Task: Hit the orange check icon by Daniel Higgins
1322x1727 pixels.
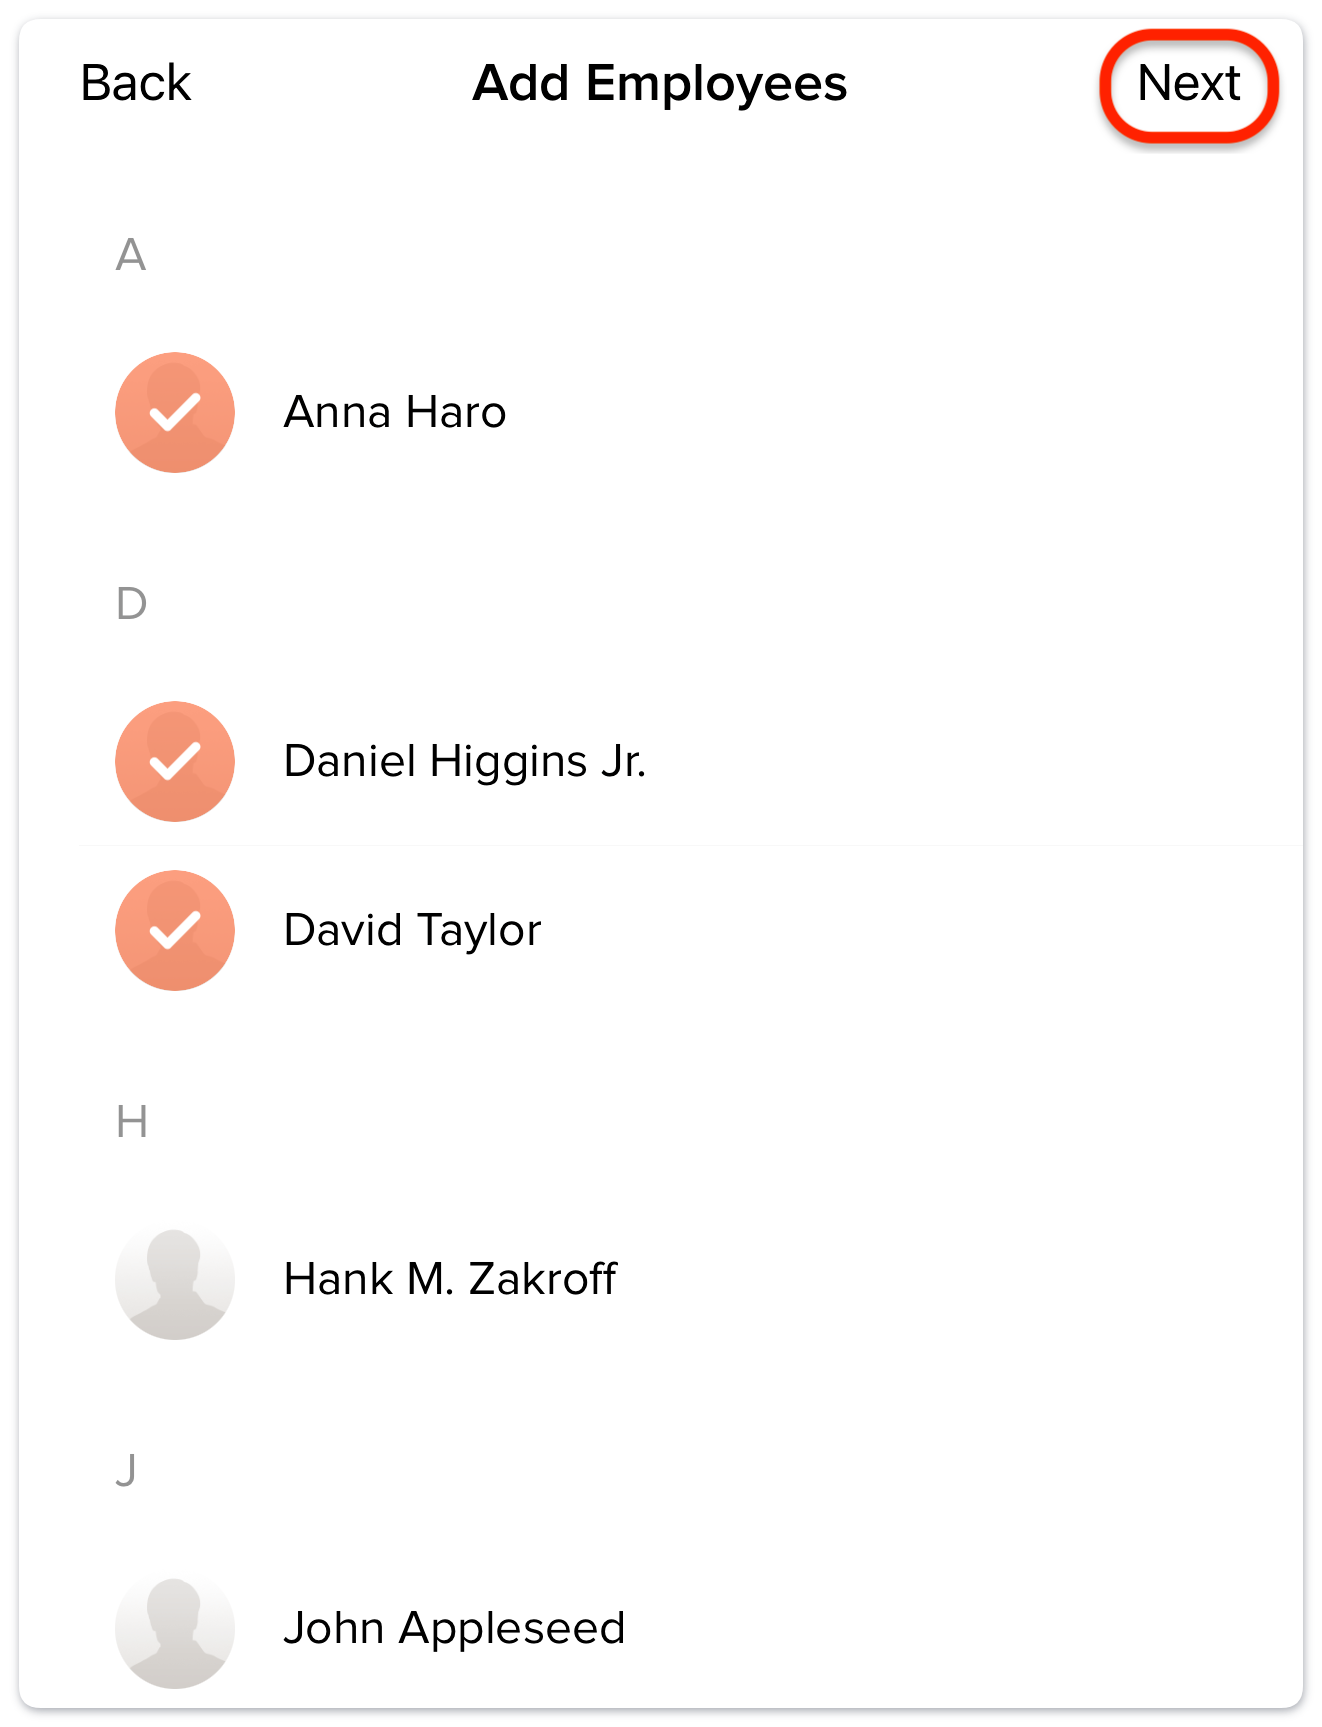Action: (175, 761)
